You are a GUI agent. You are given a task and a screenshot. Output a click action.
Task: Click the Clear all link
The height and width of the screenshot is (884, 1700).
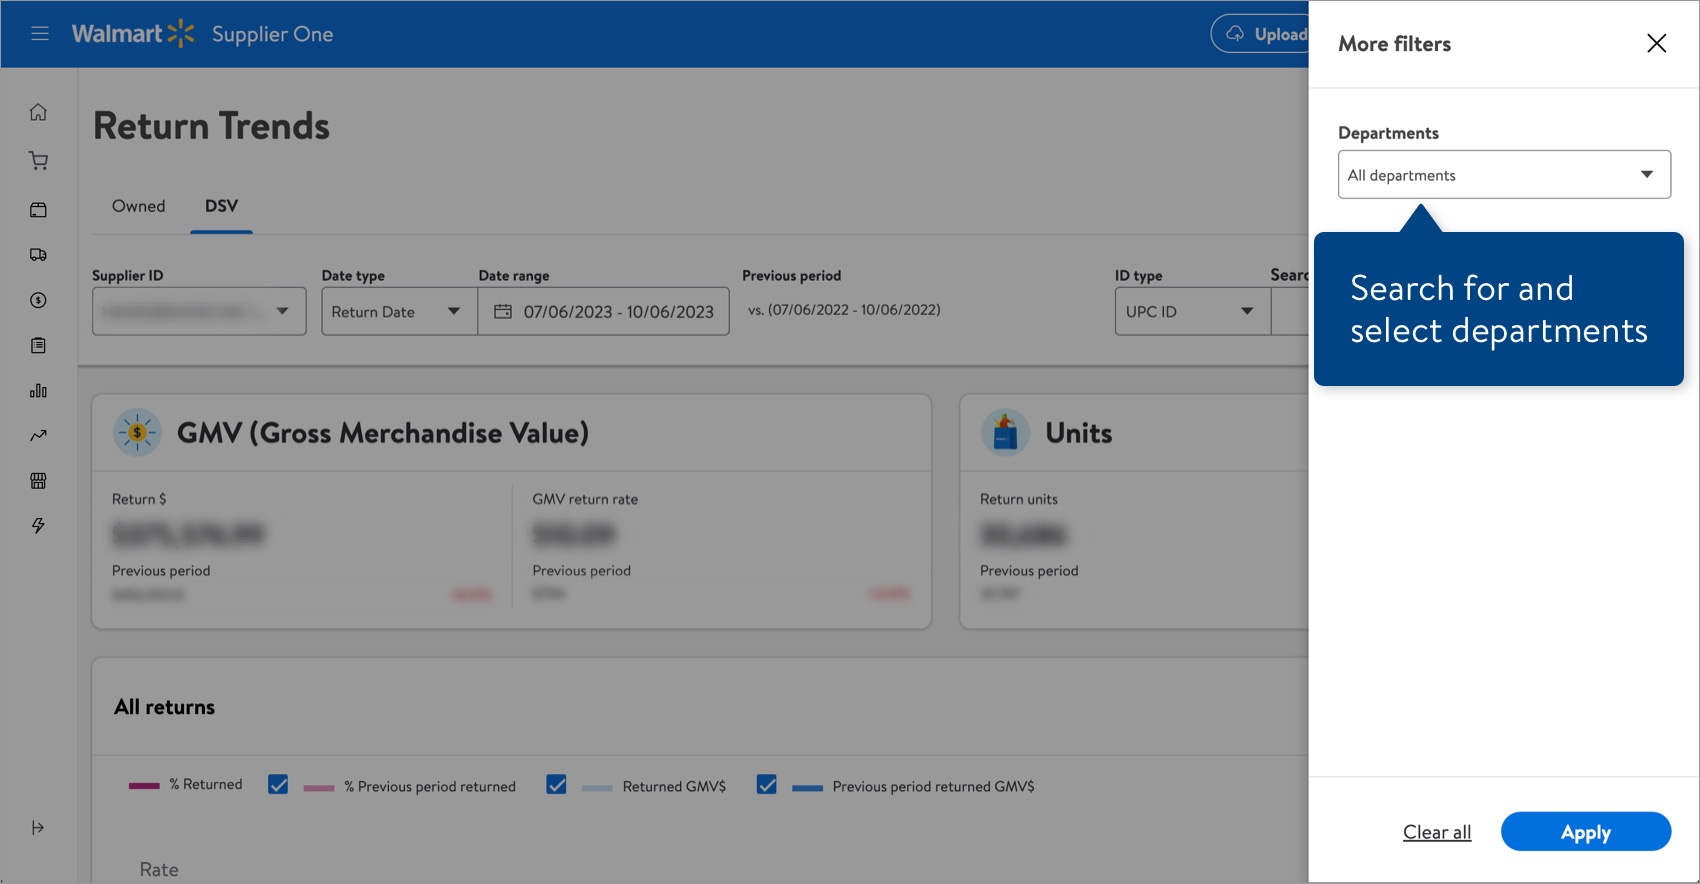[x=1437, y=832]
